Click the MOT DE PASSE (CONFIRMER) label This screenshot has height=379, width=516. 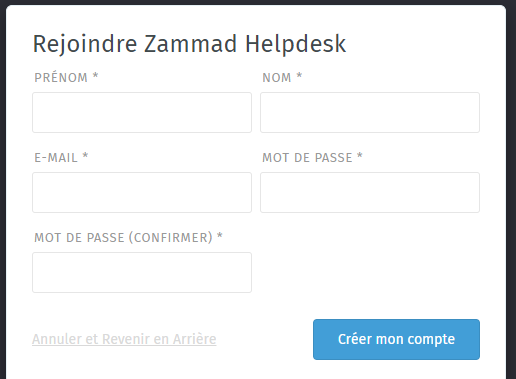click(123, 238)
